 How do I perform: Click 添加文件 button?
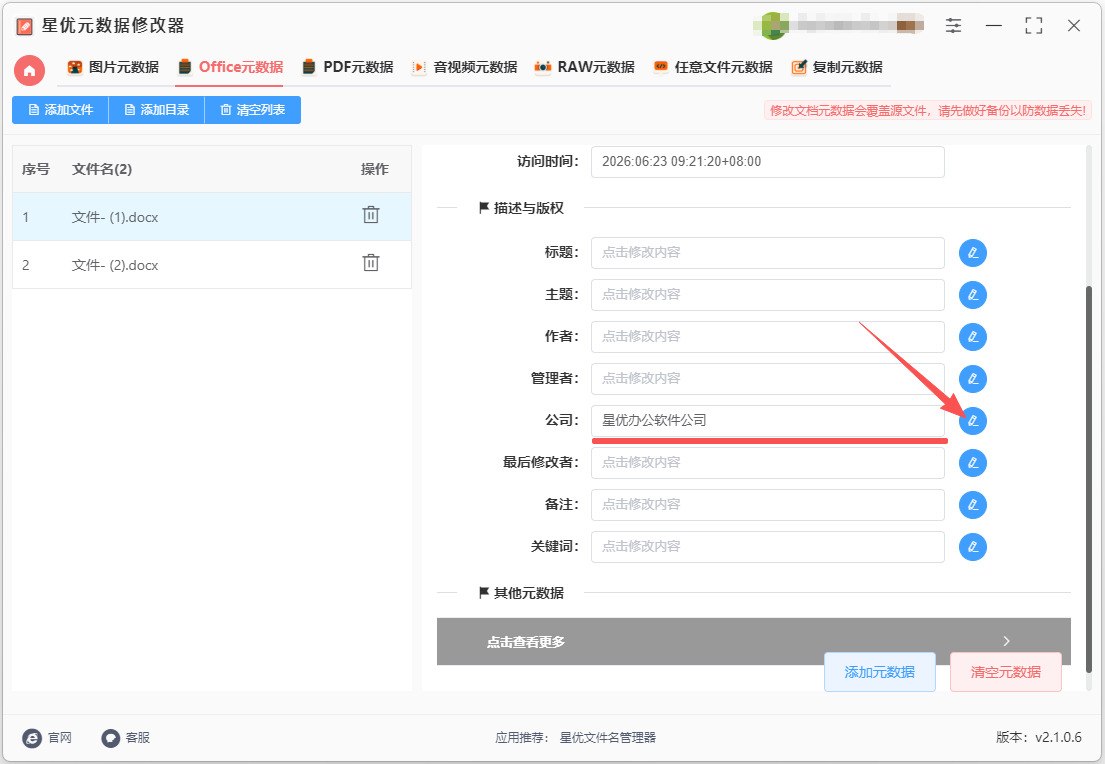(x=61, y=110)
